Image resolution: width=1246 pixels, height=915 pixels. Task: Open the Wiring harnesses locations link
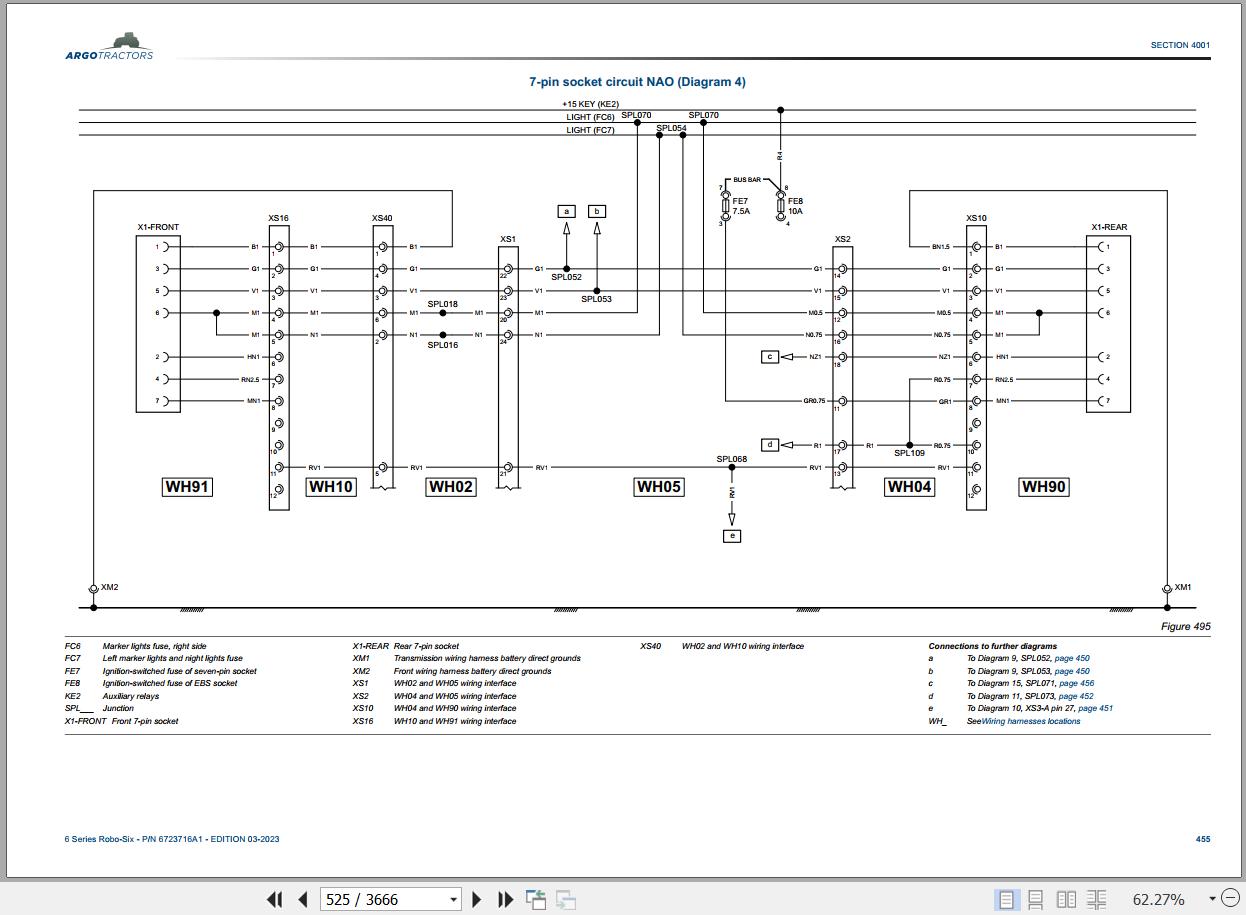click(1030, 721)
